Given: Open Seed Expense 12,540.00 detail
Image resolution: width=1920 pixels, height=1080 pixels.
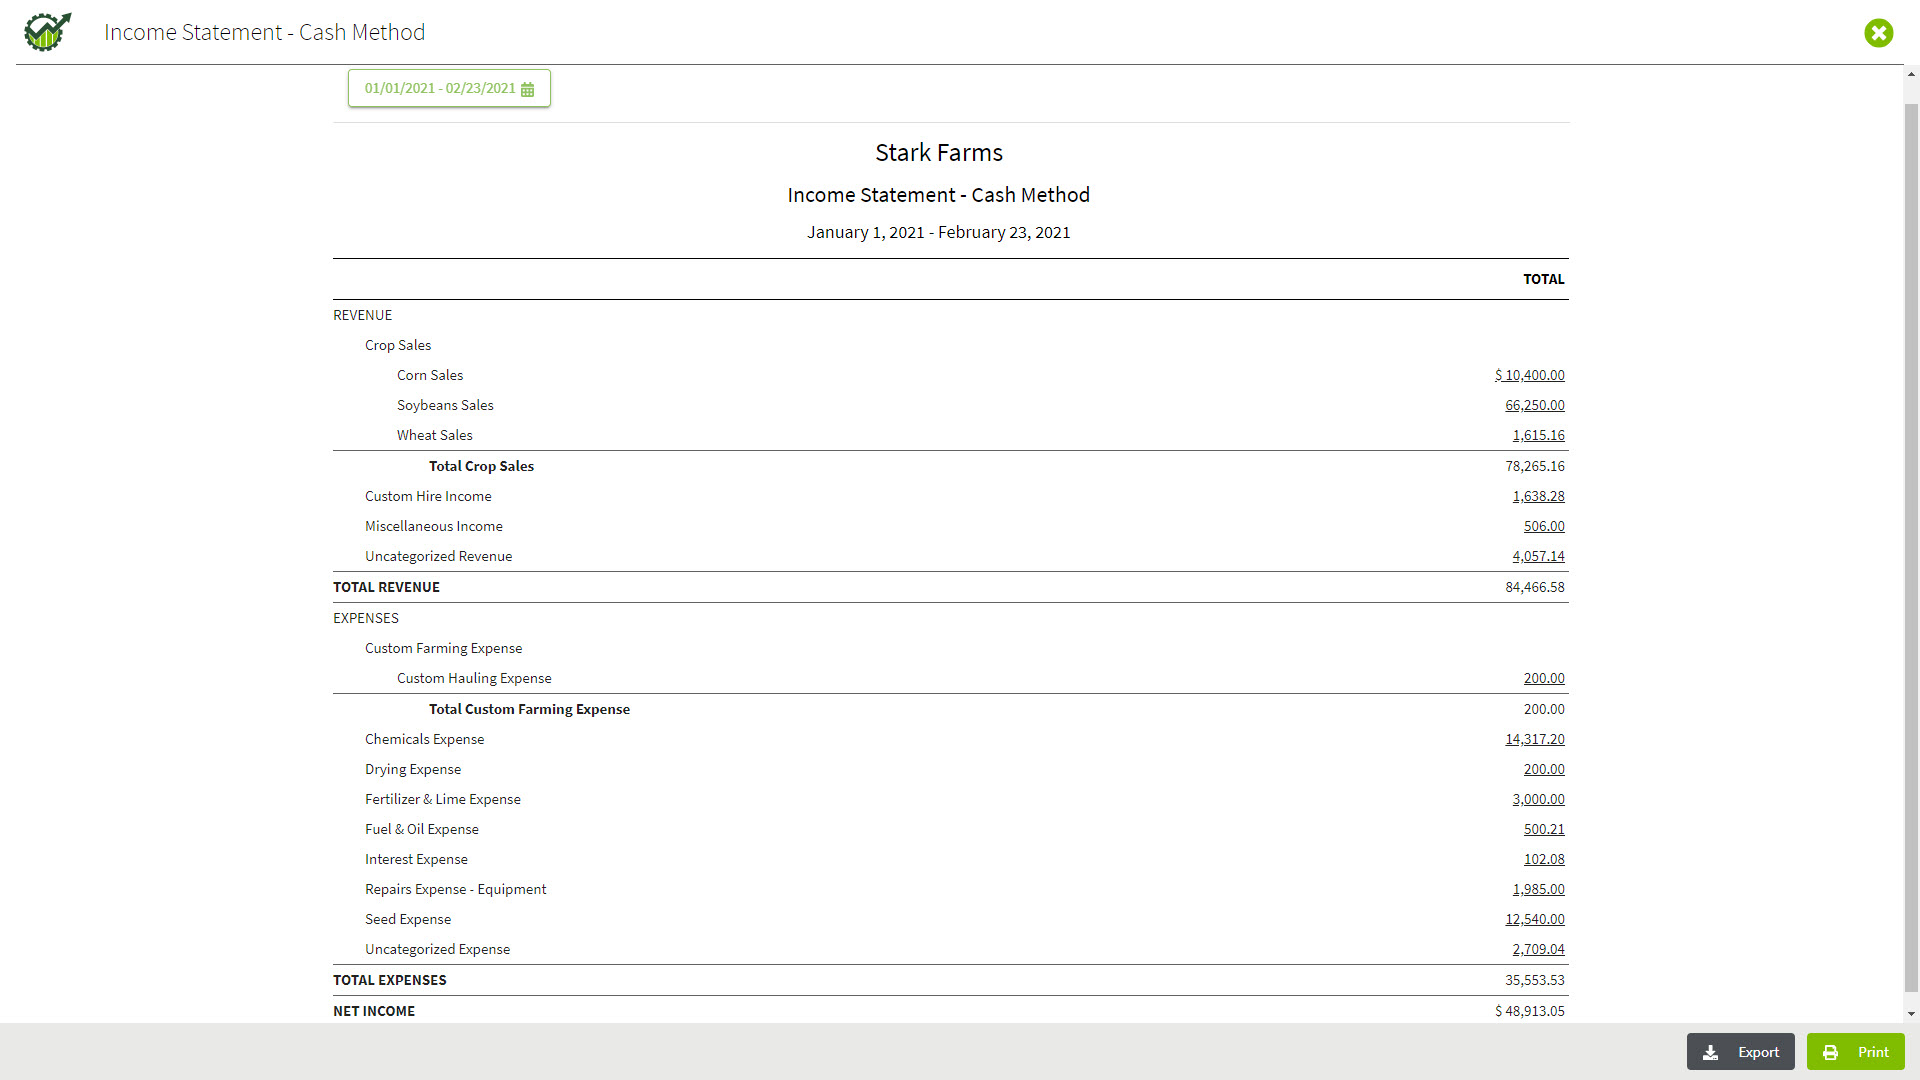Looking at the screenshot, I should [x=1534, y=919].
